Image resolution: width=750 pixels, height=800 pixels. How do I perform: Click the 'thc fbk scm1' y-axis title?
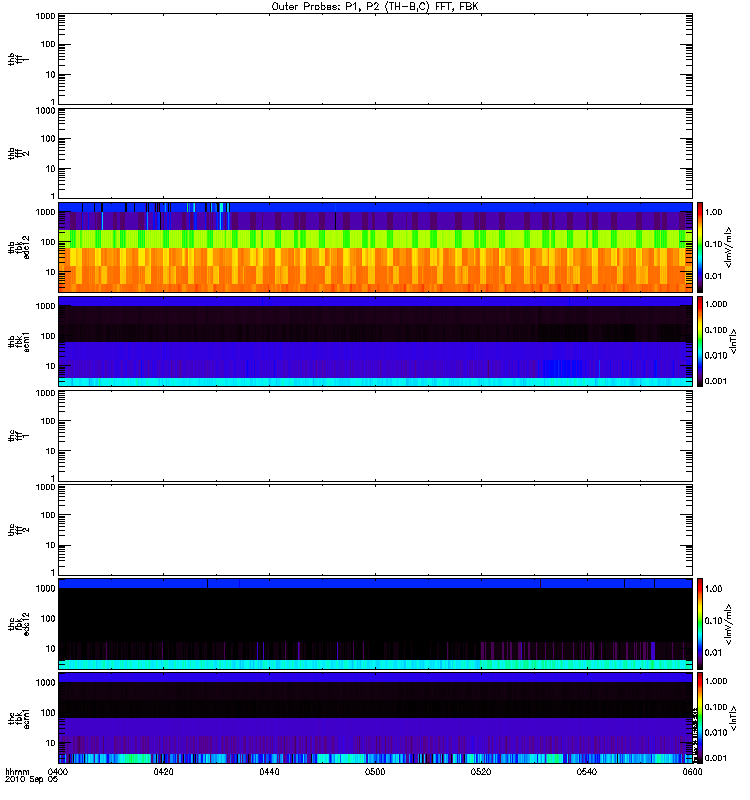coord(19,718)
